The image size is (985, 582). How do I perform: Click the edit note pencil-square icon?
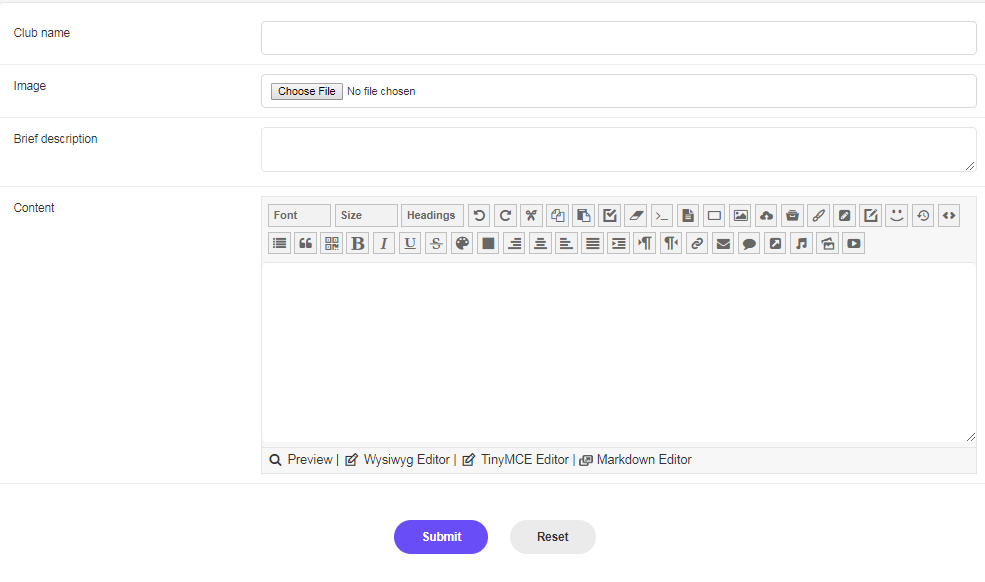(870, 216)
